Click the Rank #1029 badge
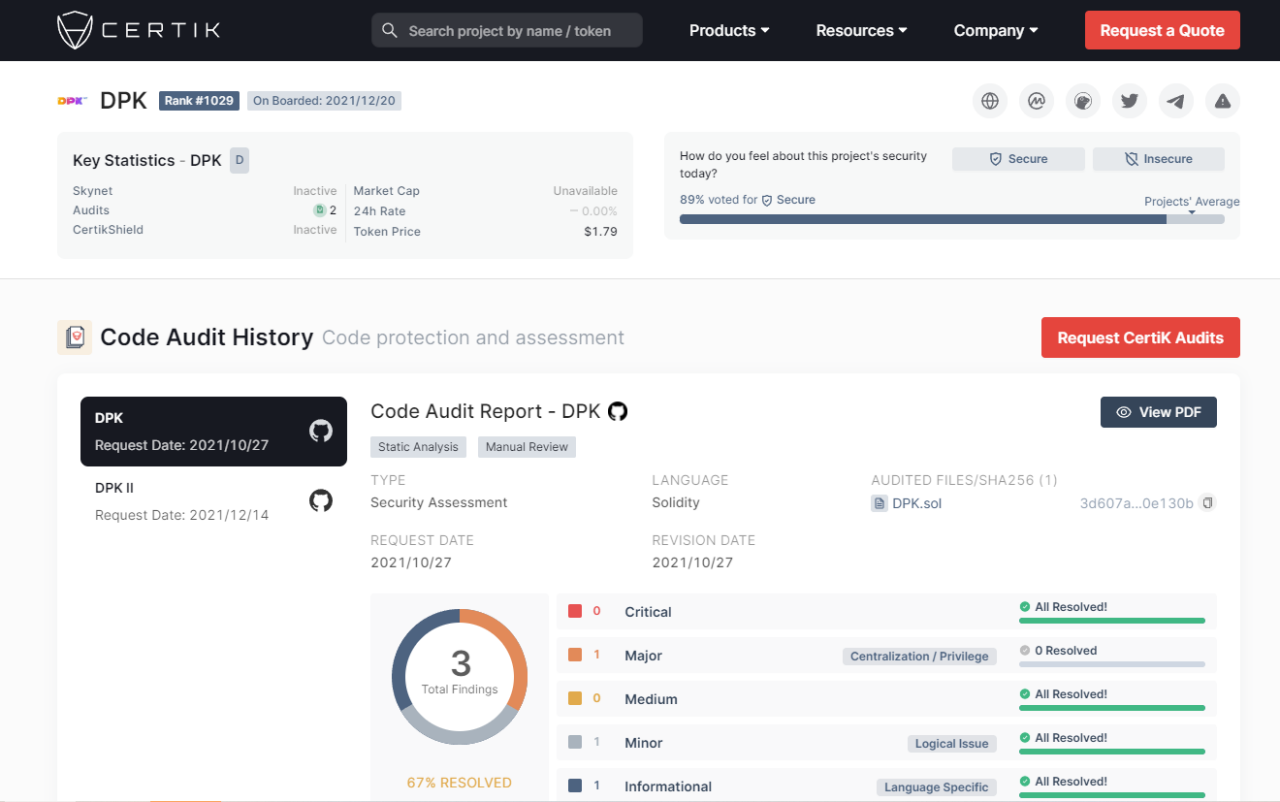The height and width of the screenshot is (802, 1280). point(199,100)
